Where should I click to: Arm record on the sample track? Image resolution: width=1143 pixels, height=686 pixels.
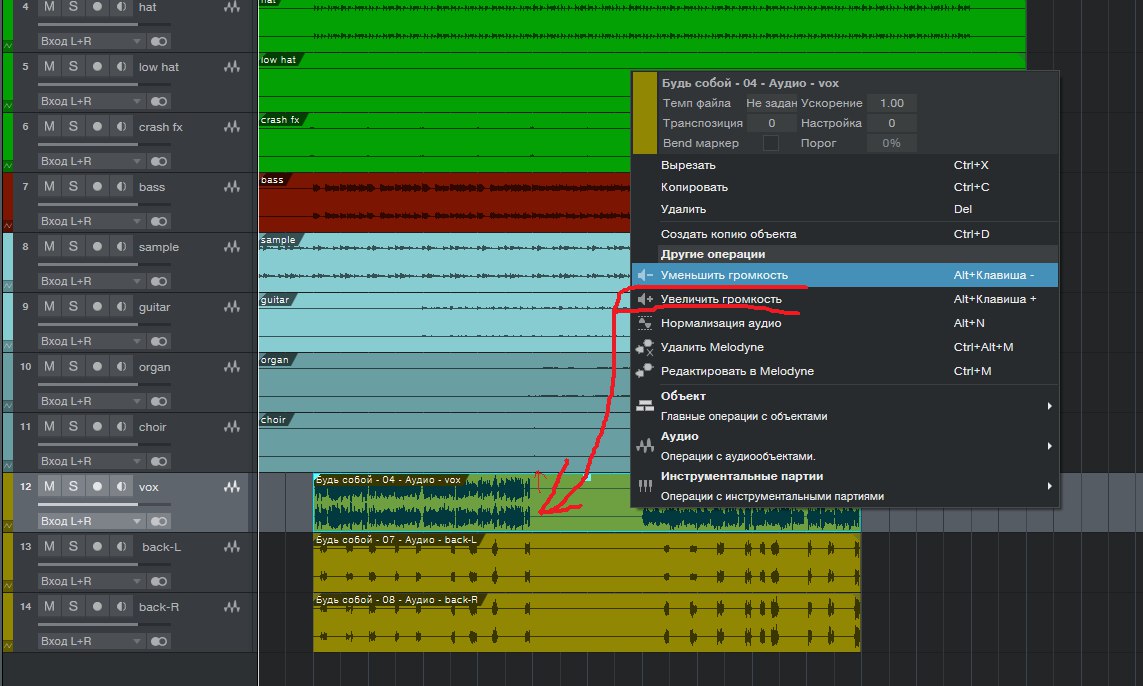97,246
